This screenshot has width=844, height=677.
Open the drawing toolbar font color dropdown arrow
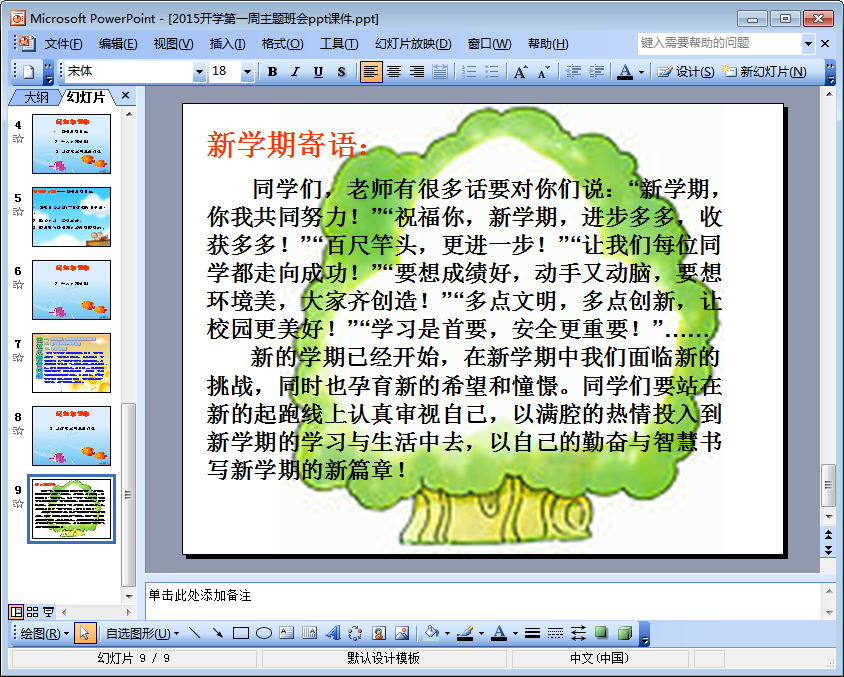pyautogui.click(x=515, y=633)
